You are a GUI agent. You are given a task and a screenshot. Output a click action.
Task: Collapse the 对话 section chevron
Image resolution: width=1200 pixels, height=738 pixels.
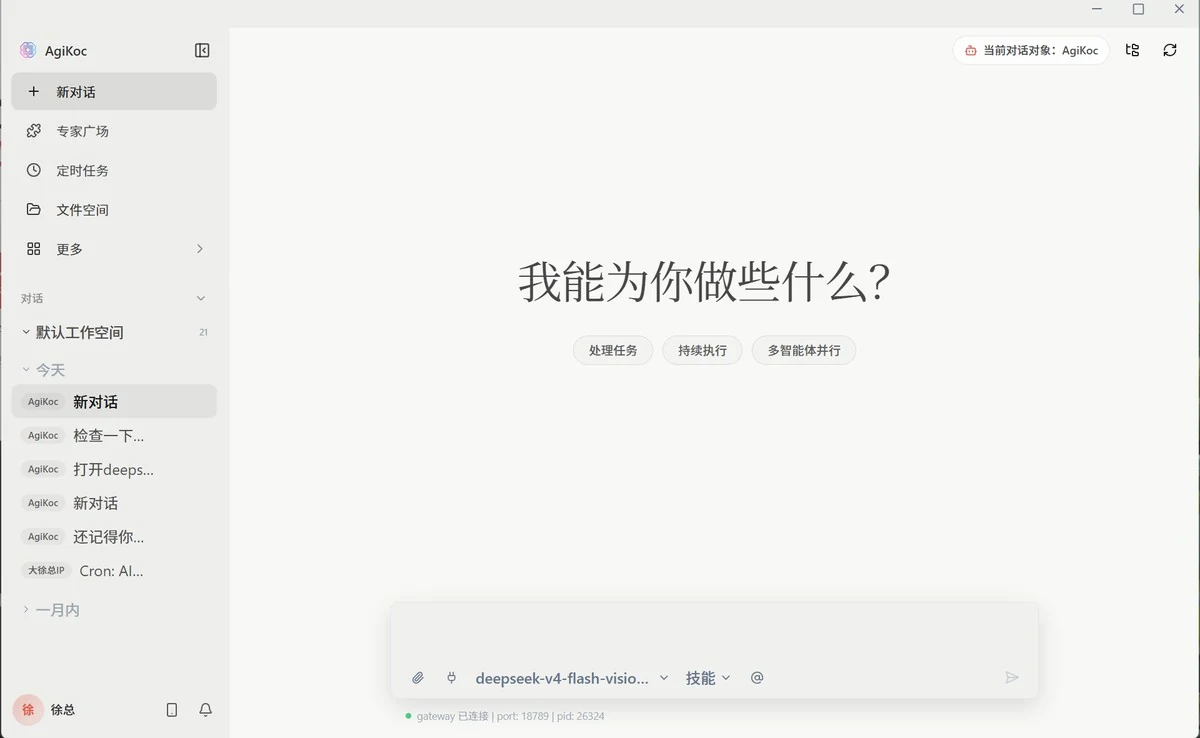[201, 298]
